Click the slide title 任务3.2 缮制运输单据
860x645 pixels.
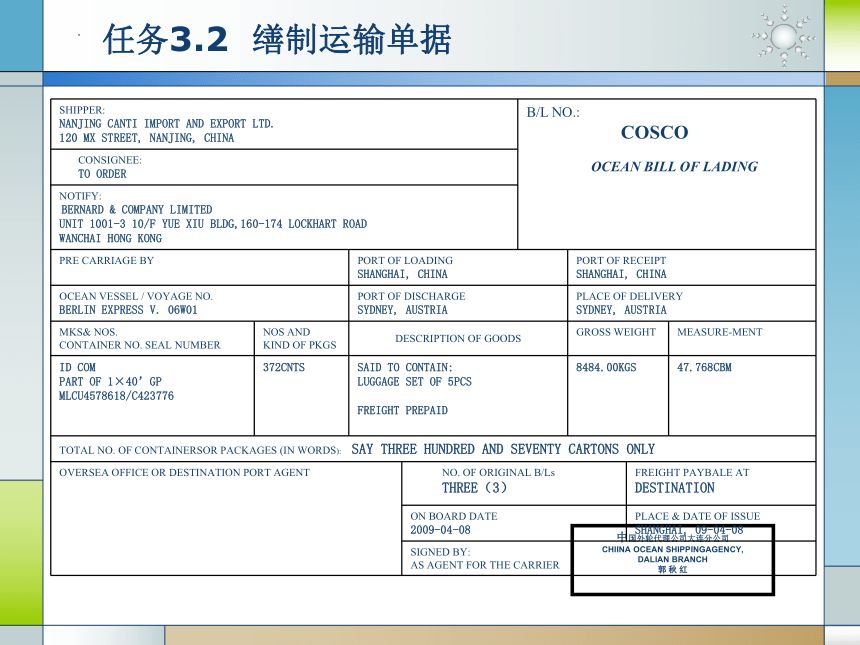[277, 39]
